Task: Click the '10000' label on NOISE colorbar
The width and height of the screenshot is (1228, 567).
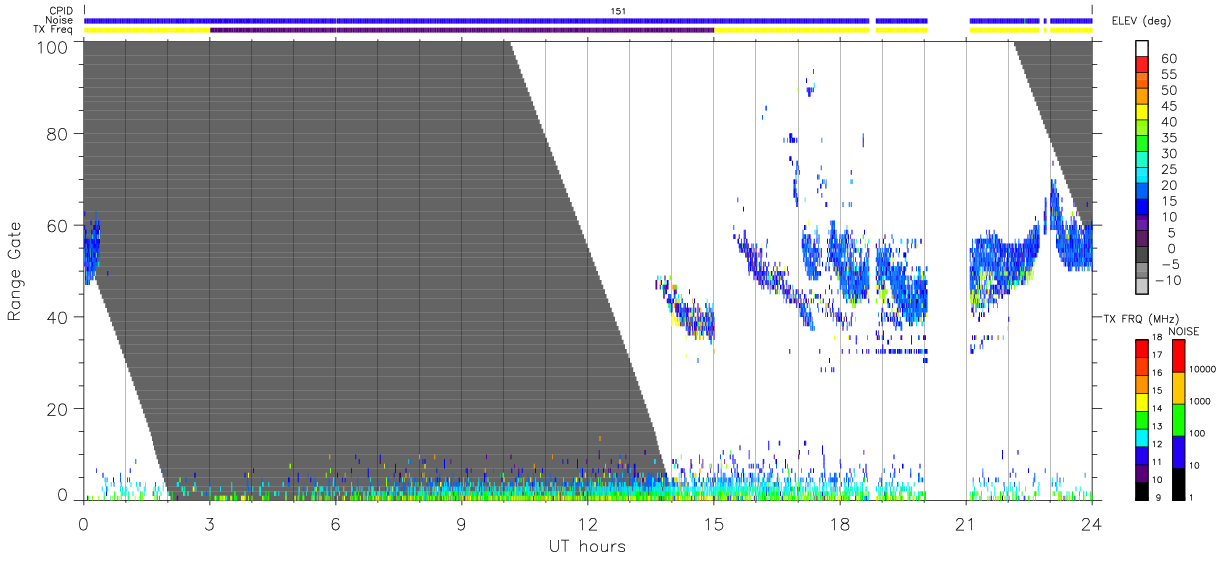Action: [x=1202, y=369]
